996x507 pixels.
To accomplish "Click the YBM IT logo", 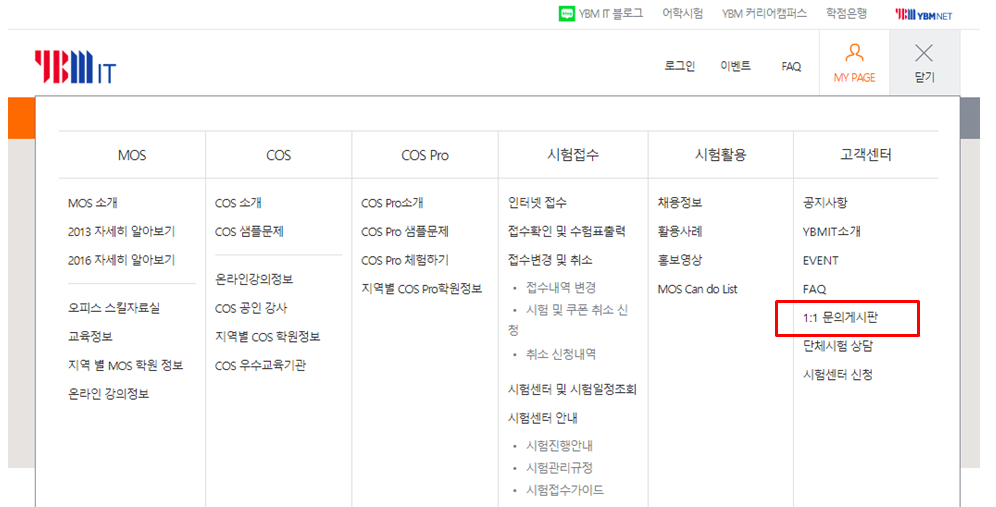I will pyautogui.click(x=76, y=67).
